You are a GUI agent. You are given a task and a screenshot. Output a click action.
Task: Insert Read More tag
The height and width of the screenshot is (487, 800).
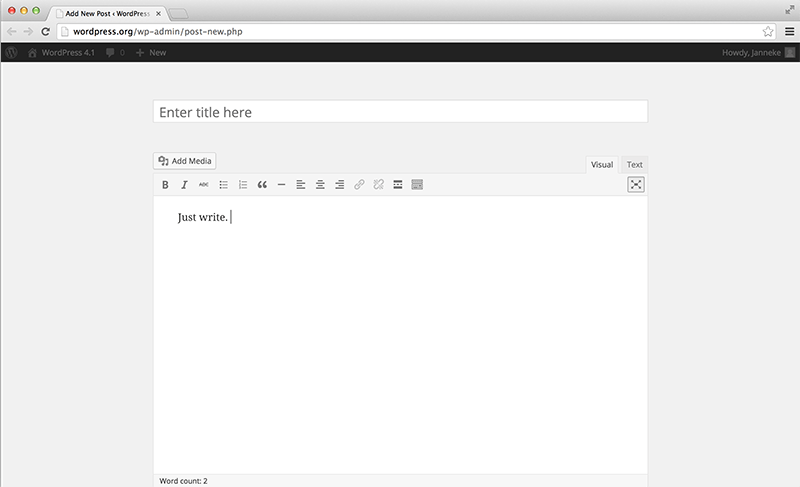pyautogui.click(x=397, y=185)
